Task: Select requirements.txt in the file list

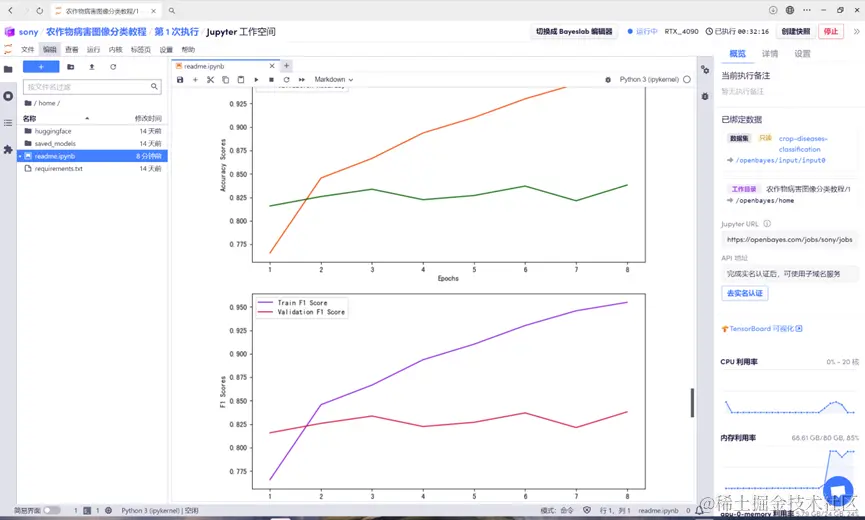Action: tap(92, 169)
